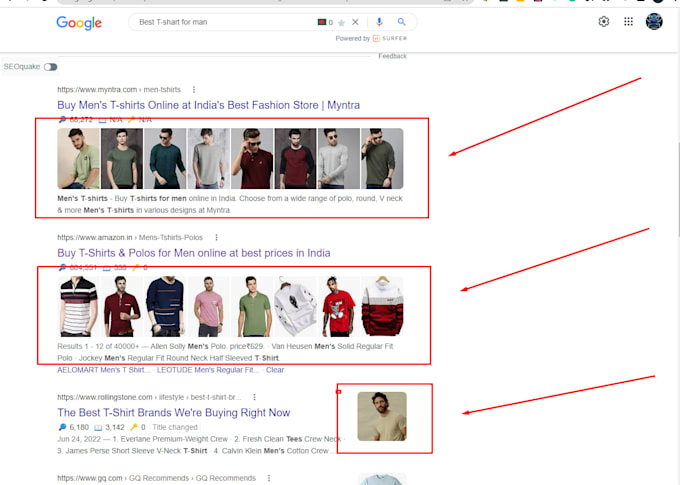Open Amazon red graphic tee thumbnail
This screenshot has height=485, width=680.
[339, 306]
